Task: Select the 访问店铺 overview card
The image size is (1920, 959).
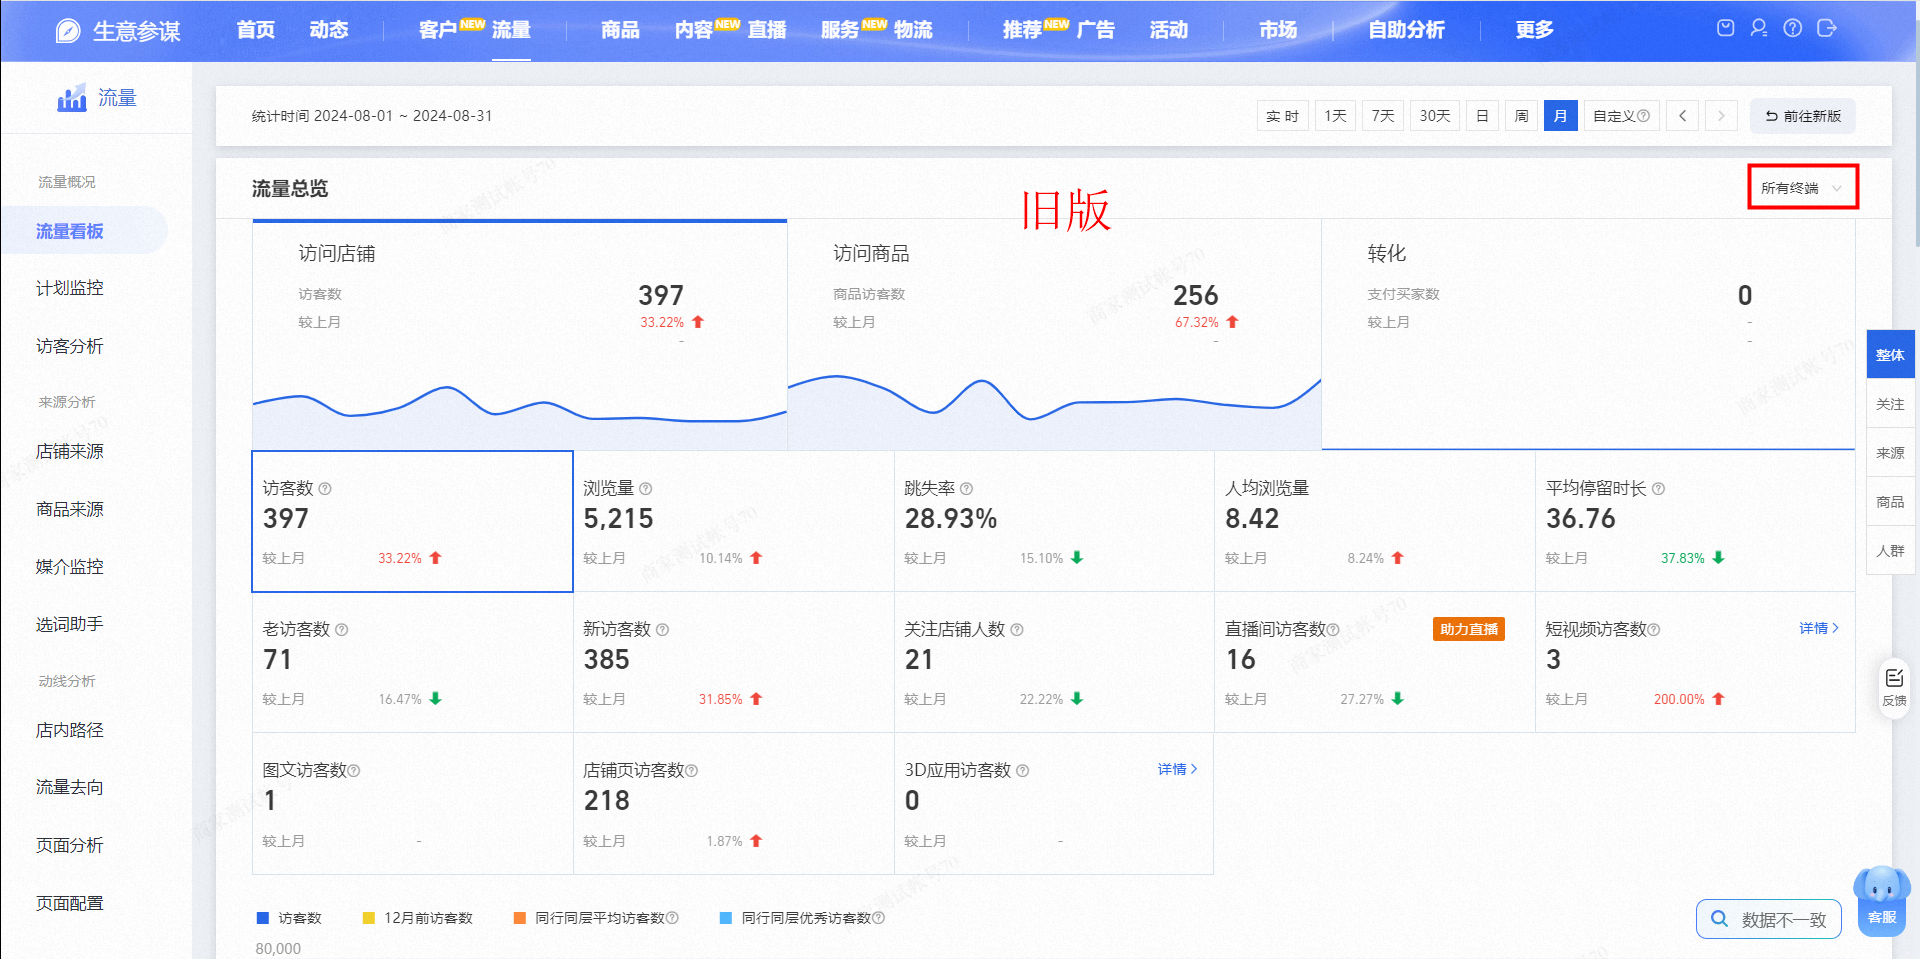Action: tap(520, 335)
